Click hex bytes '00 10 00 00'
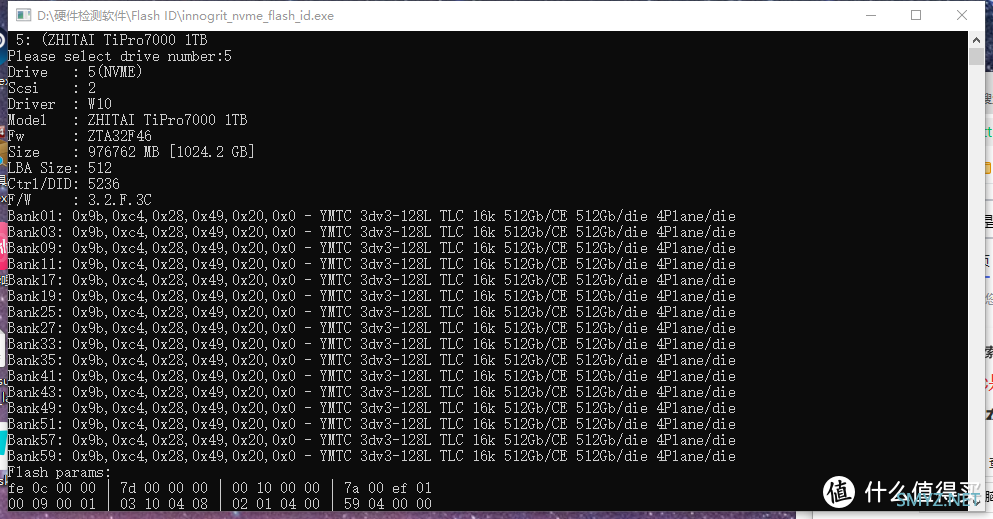The image size is (993, 519). 276,488
